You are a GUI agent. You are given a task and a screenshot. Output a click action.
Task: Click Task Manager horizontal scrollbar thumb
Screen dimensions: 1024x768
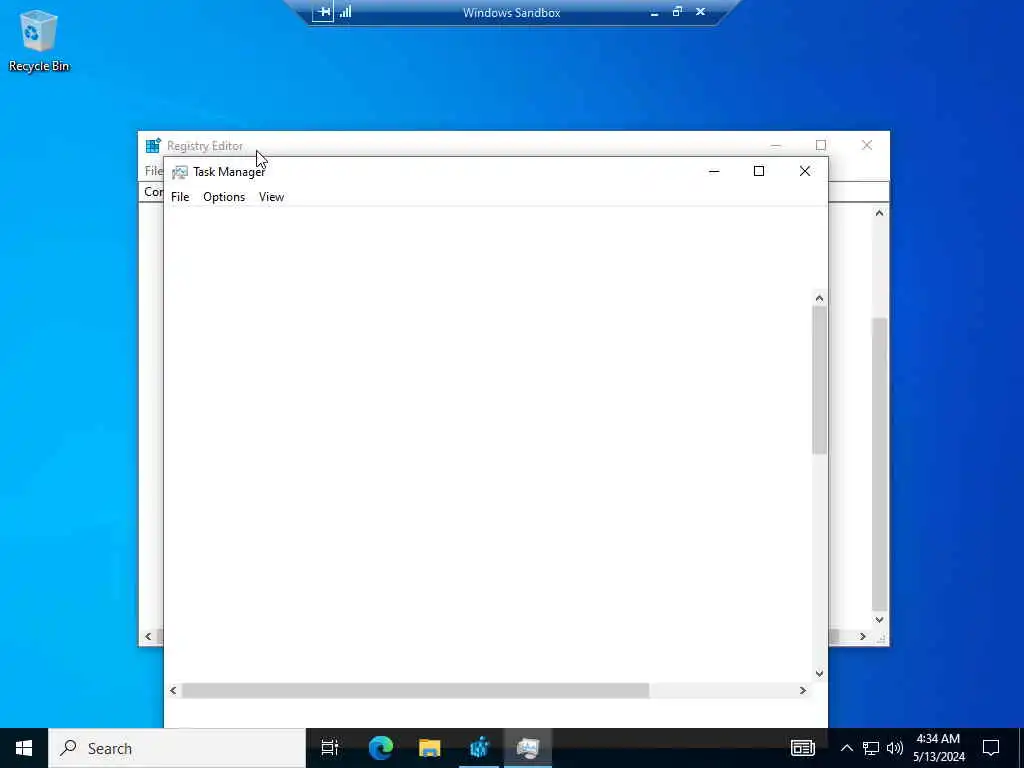pos(415,690)
